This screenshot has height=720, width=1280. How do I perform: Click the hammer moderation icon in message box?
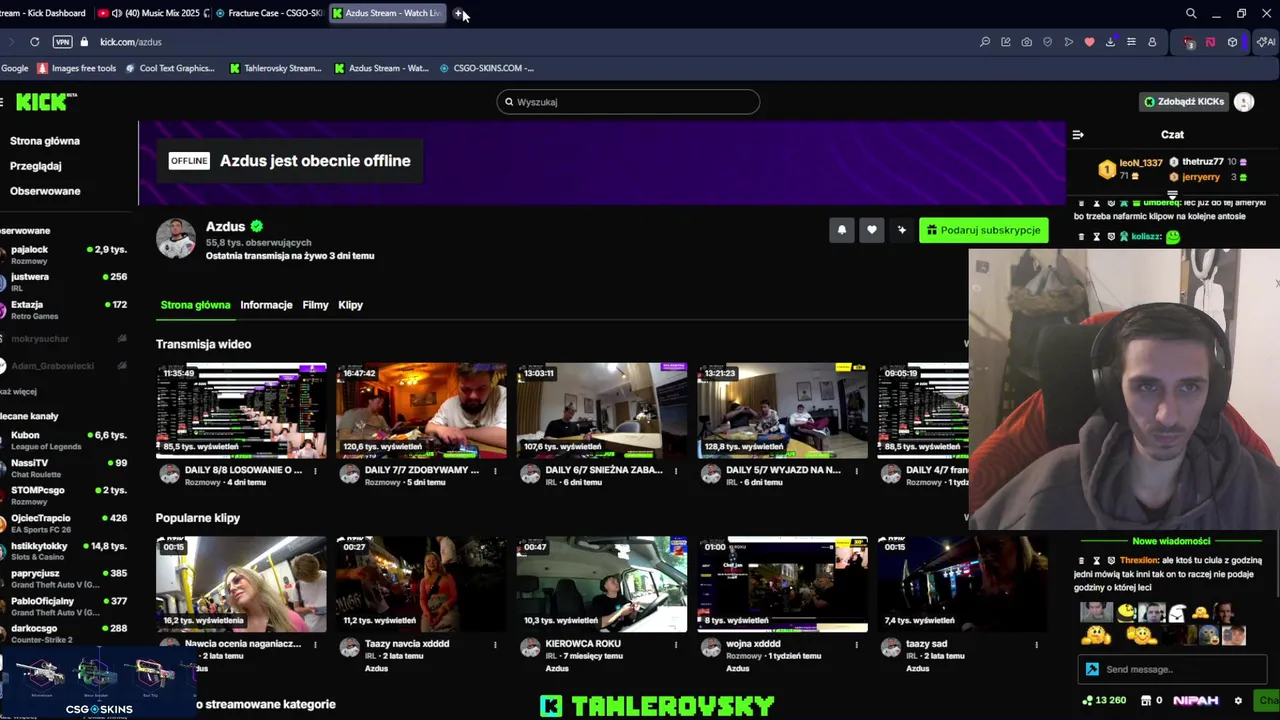coord(1092,669)
